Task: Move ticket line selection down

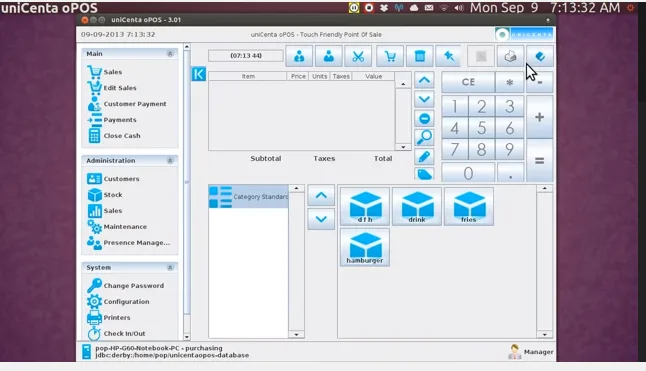Action: (424, 99)
